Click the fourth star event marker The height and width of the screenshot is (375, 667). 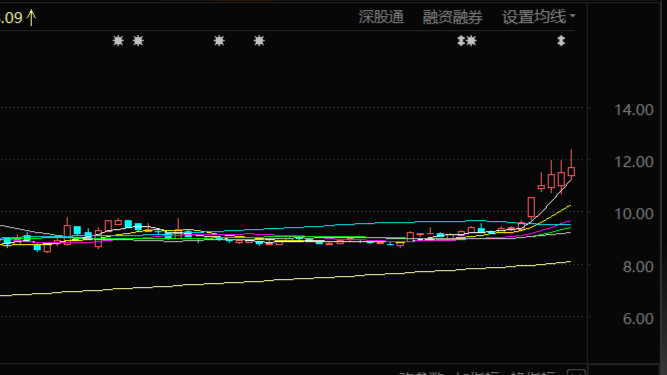pos(259,41)
